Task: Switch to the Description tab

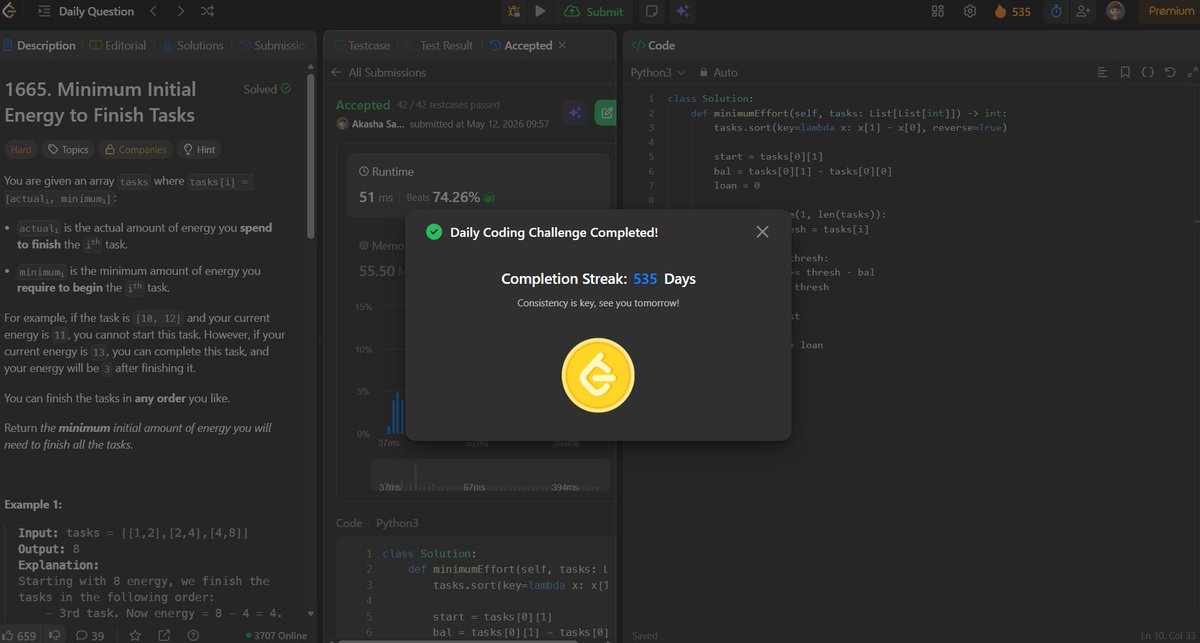Action: point(39,45)
